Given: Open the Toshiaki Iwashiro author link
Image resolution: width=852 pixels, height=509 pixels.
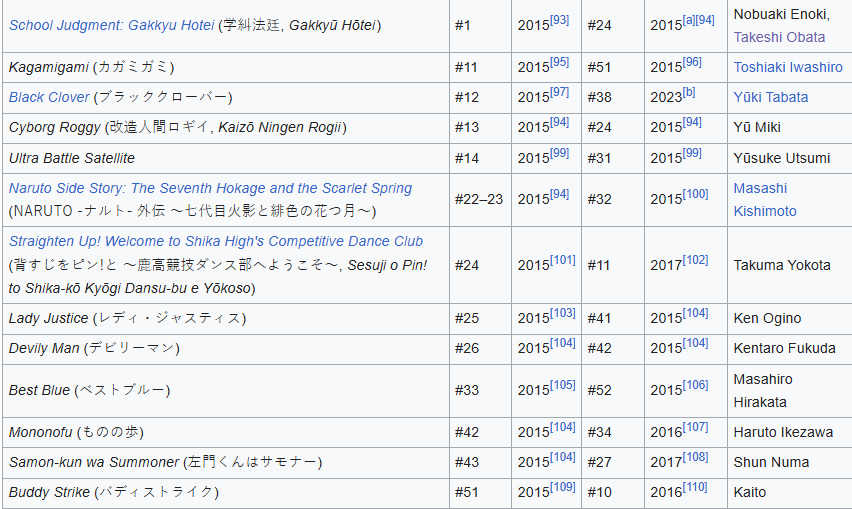Looking at the screenshot, I should pos(787,67).
